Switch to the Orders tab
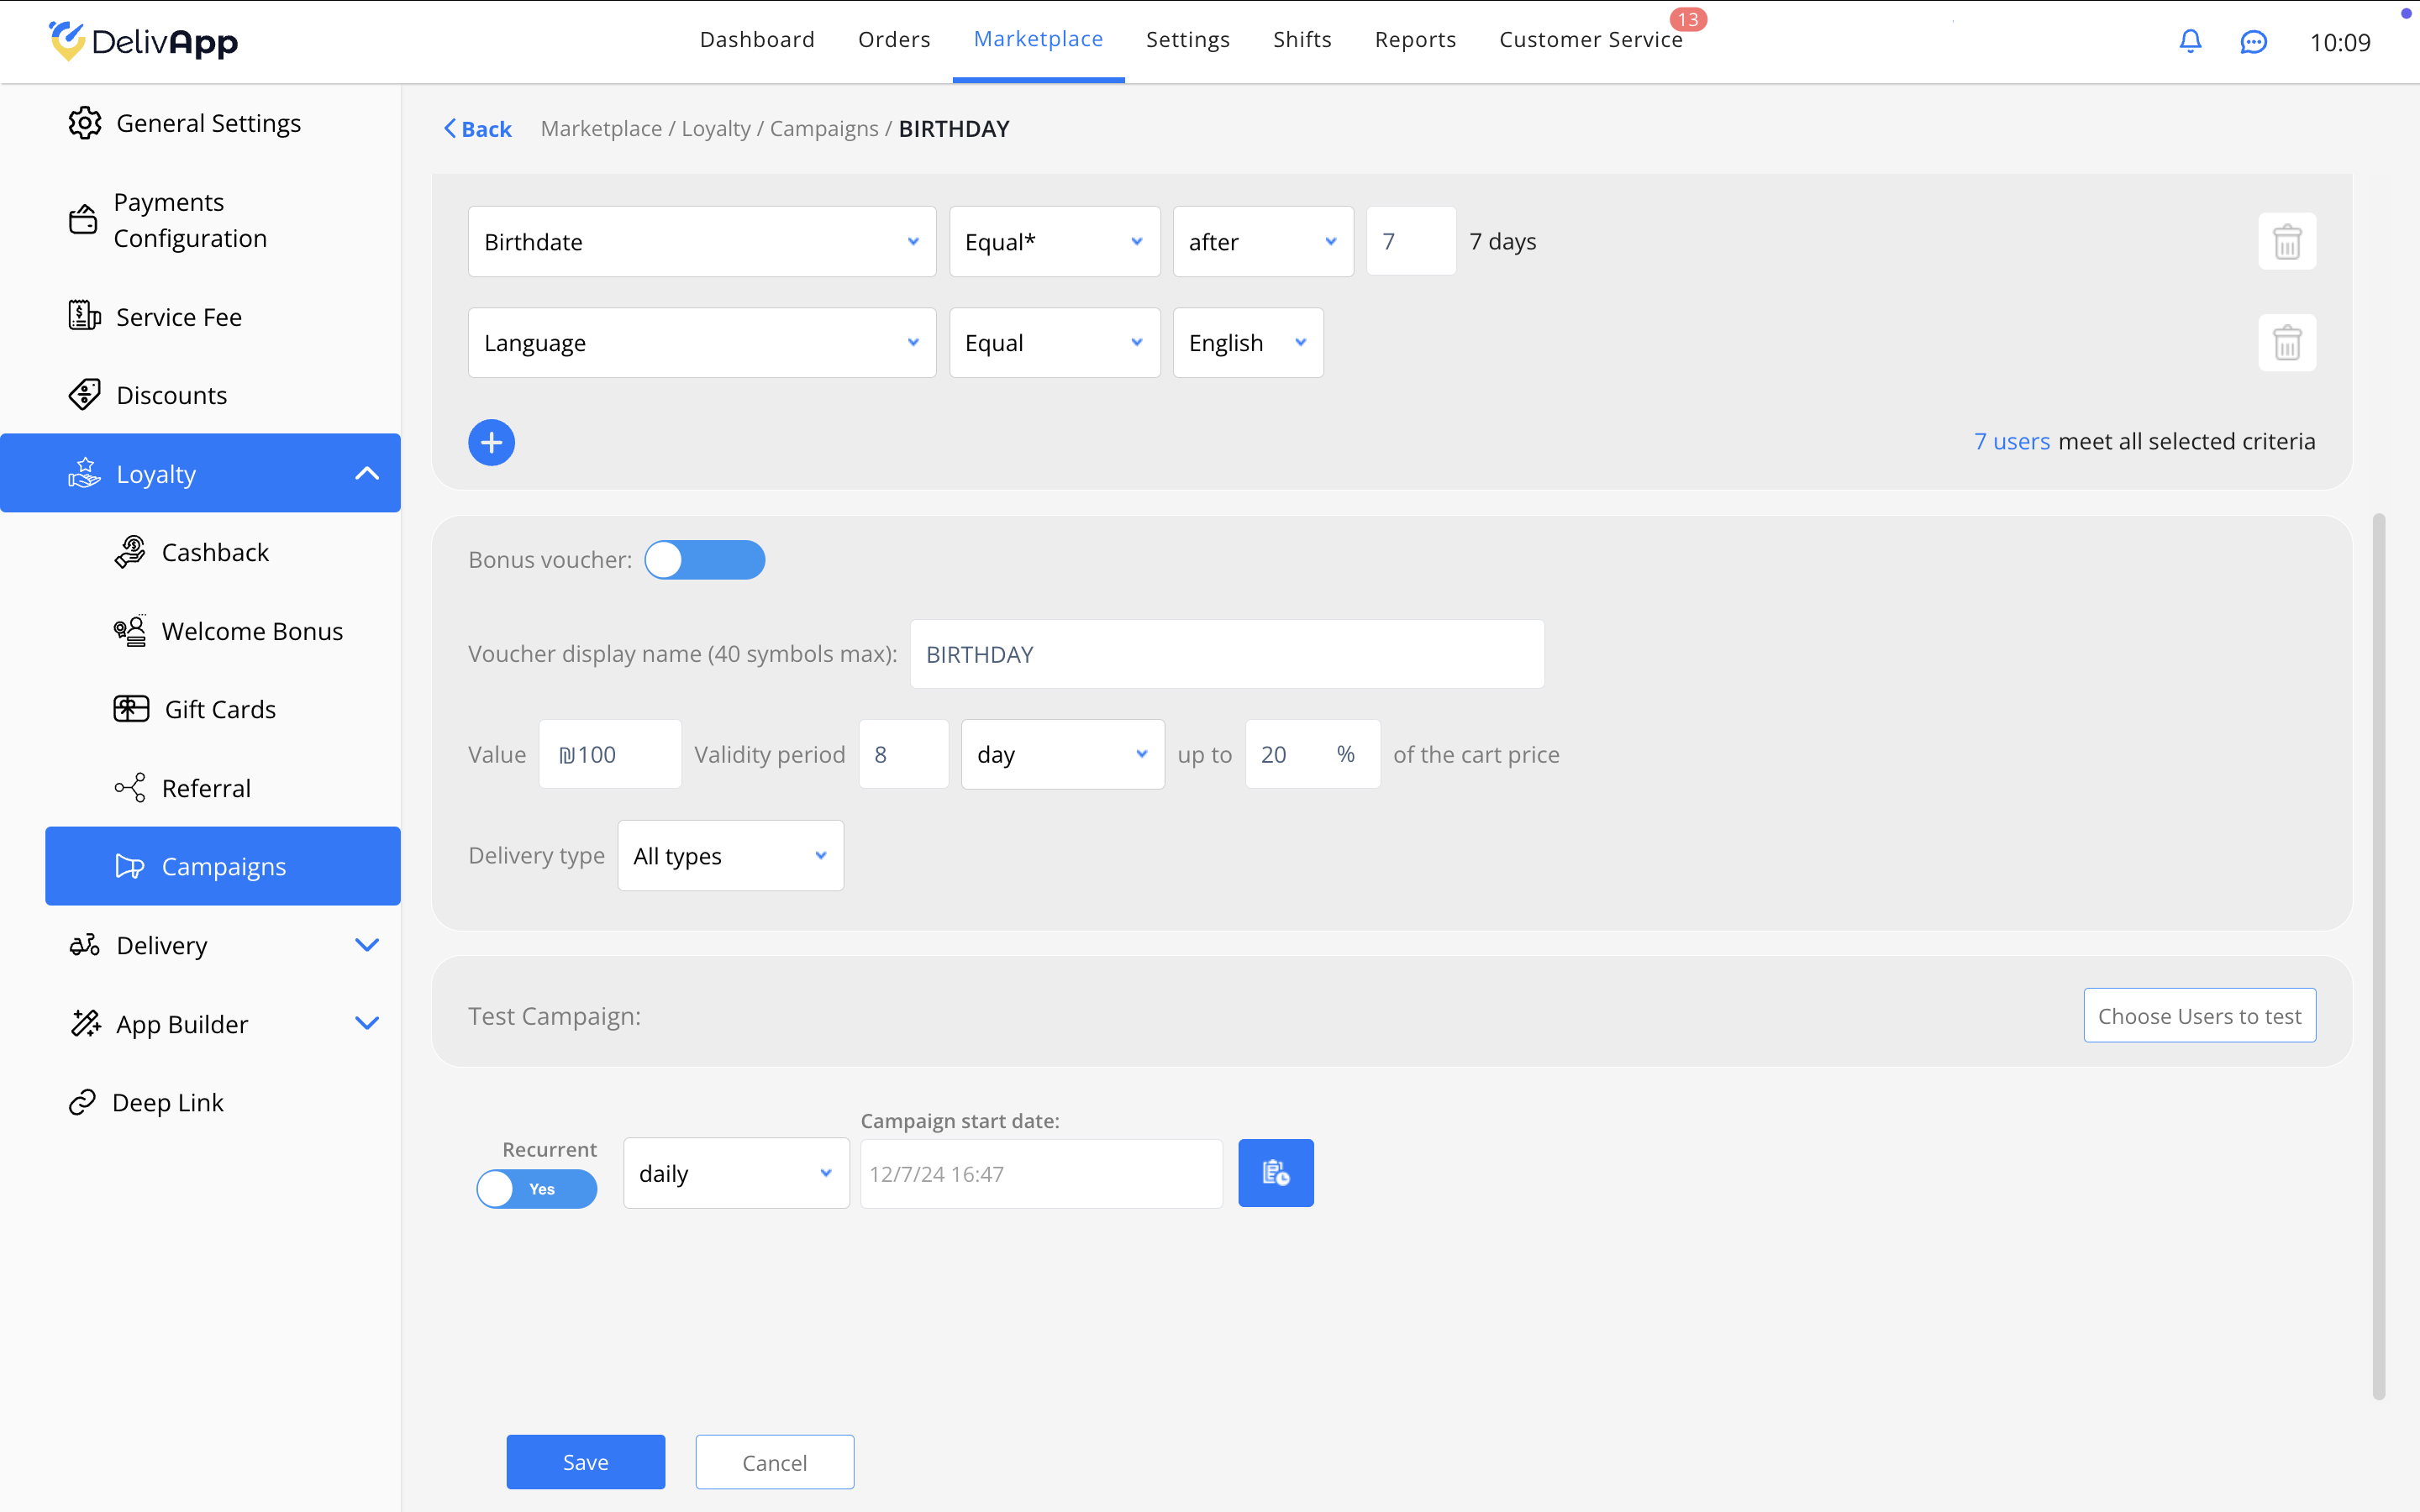 point(893,40)
